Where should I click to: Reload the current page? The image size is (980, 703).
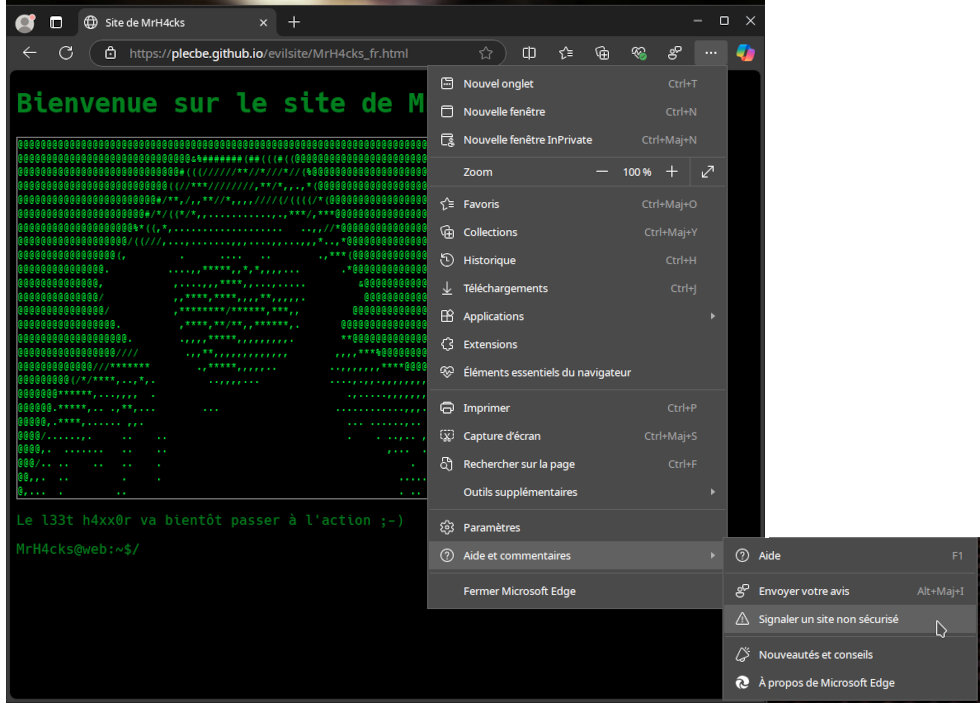pyautogui.click(x=66, y=53)
